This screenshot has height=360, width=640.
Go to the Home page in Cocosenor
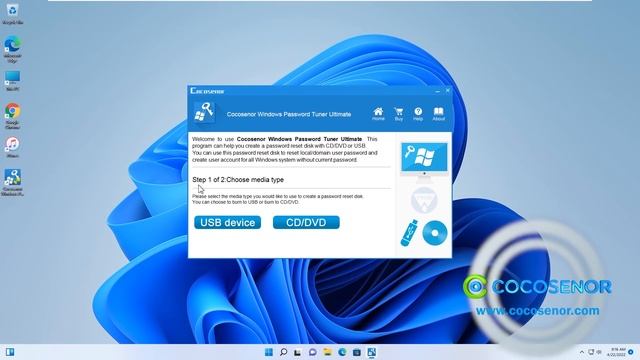coord(378,113)
